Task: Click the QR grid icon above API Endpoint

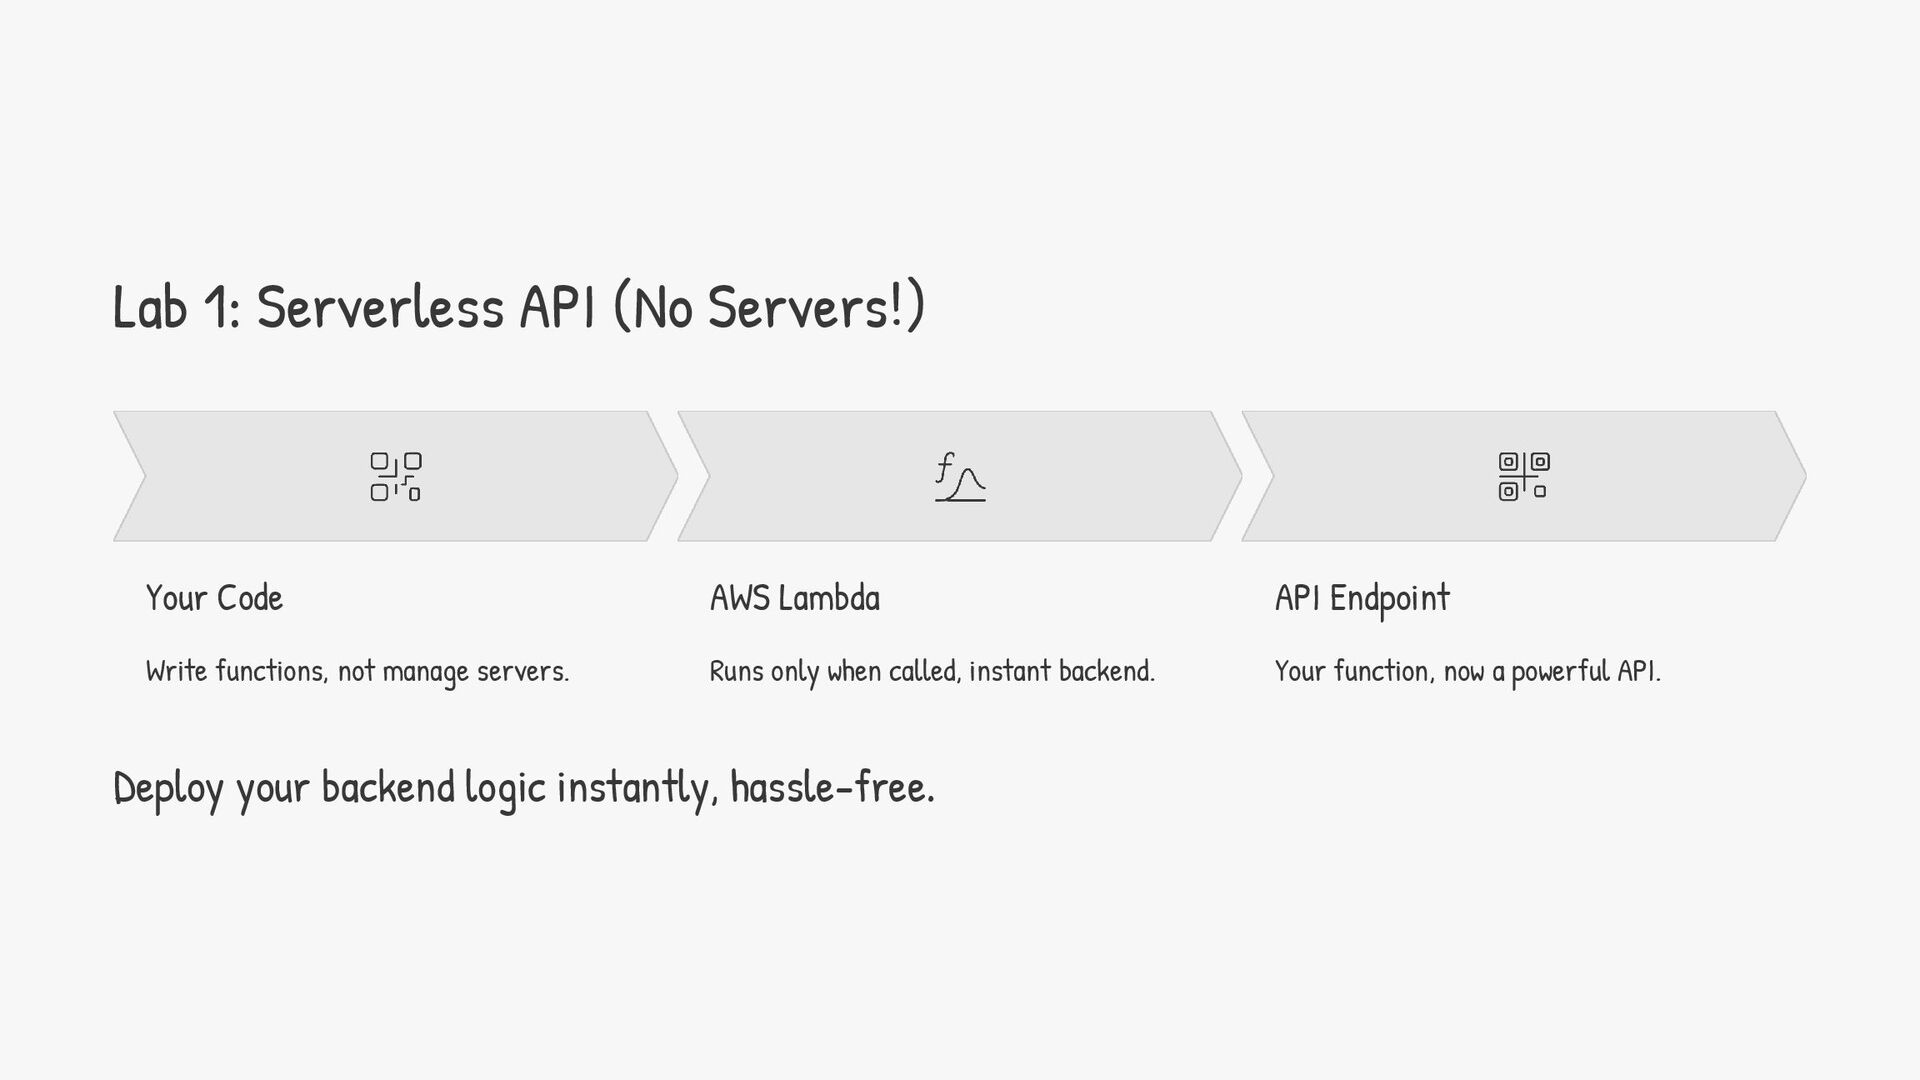Action: pos(1523,476)
